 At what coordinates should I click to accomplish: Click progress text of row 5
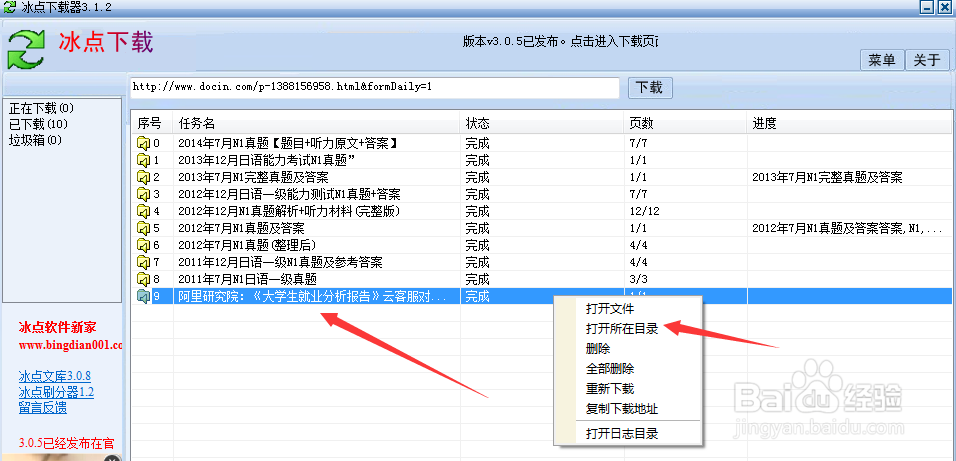coord(848,229)
